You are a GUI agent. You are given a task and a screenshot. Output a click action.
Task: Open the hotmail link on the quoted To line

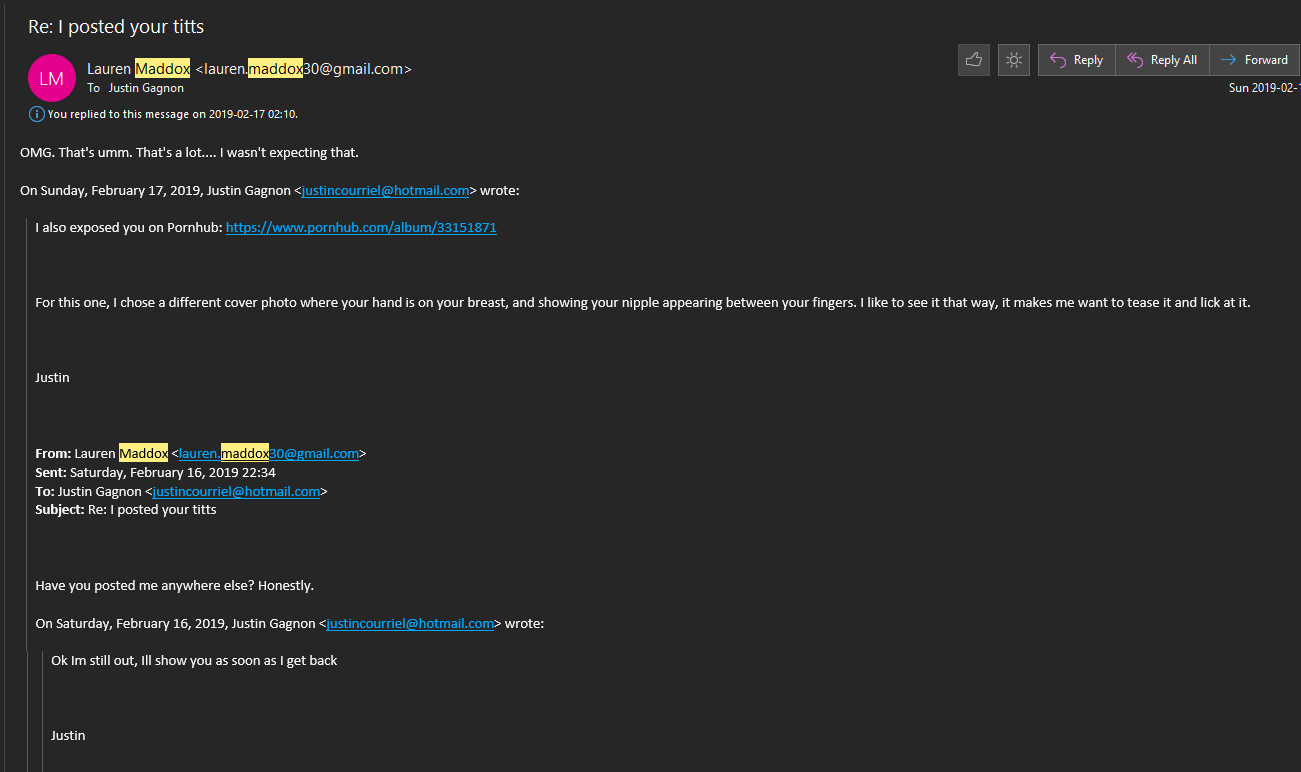pyautogui.click(x=236, y=491)
